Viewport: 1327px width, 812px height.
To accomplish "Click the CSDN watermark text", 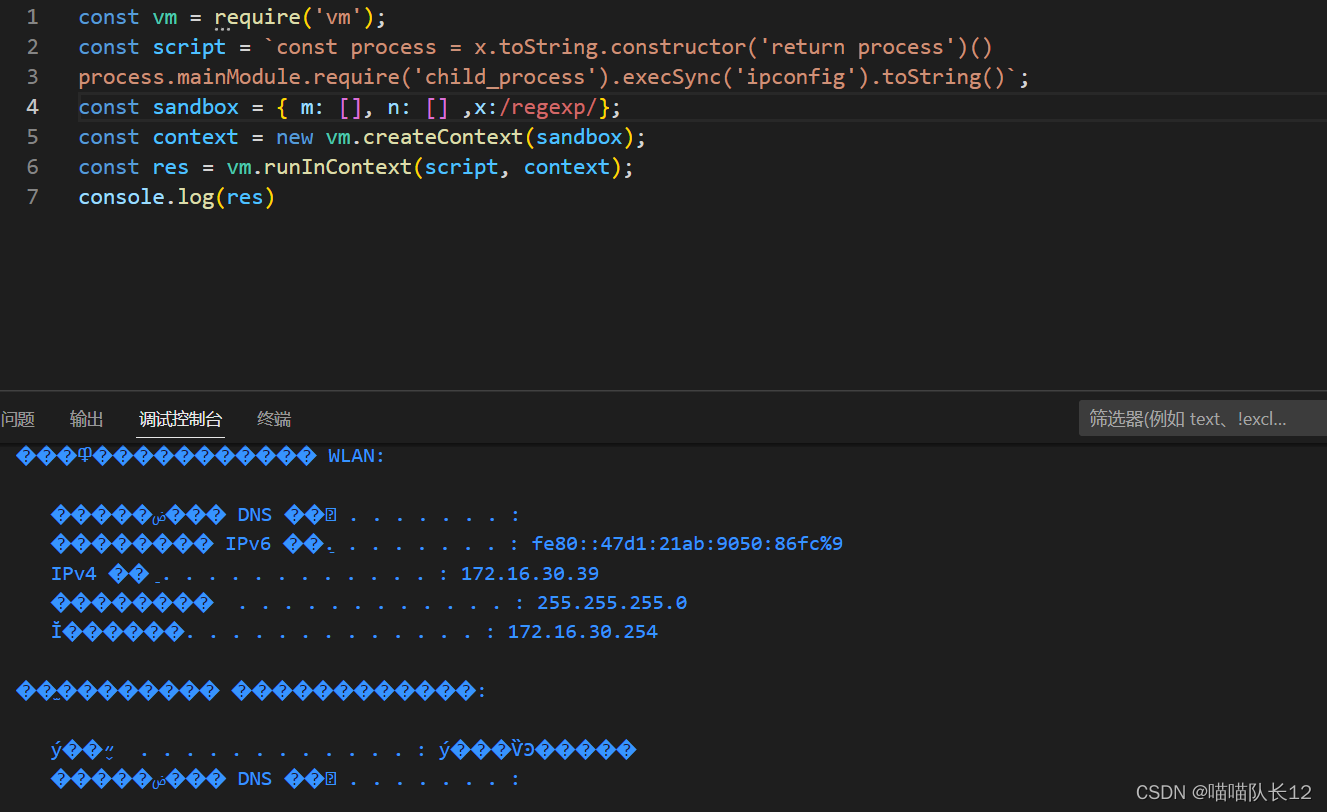I will click(x=1225, y=792).
